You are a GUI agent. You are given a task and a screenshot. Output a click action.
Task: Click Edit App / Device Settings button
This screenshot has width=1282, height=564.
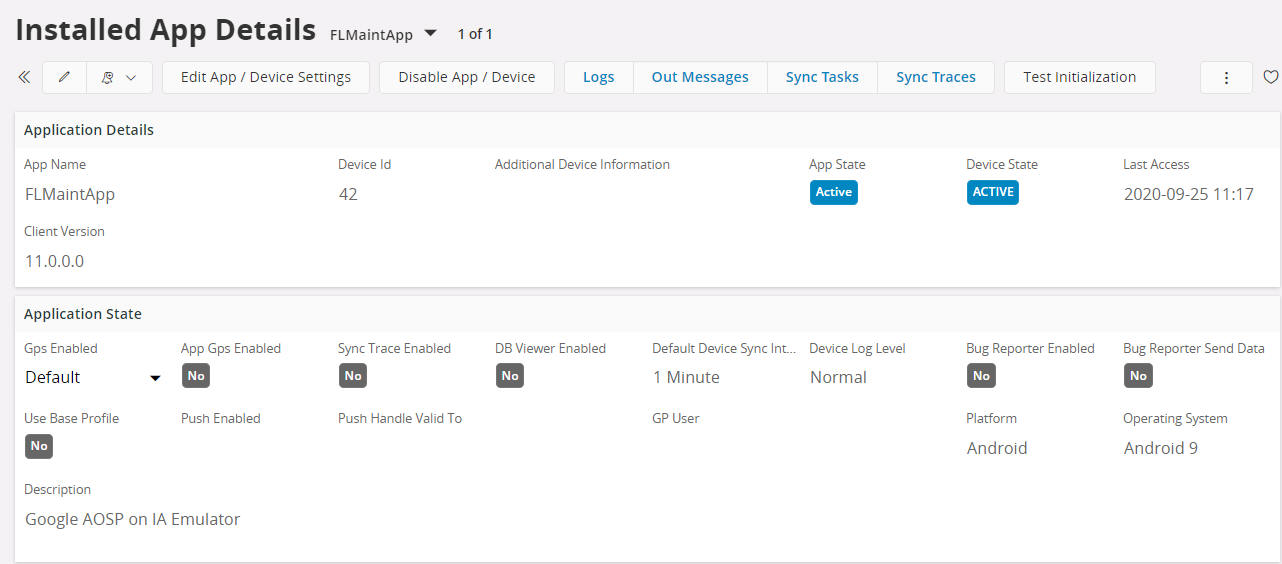tap(265, 77)
